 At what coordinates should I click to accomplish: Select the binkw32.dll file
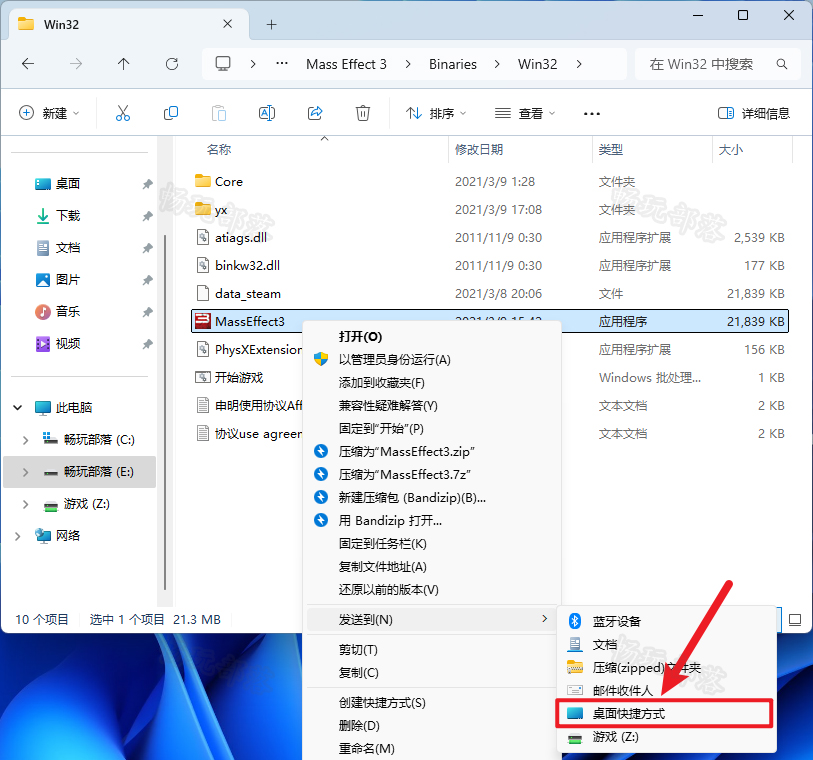tap(247, 265)
